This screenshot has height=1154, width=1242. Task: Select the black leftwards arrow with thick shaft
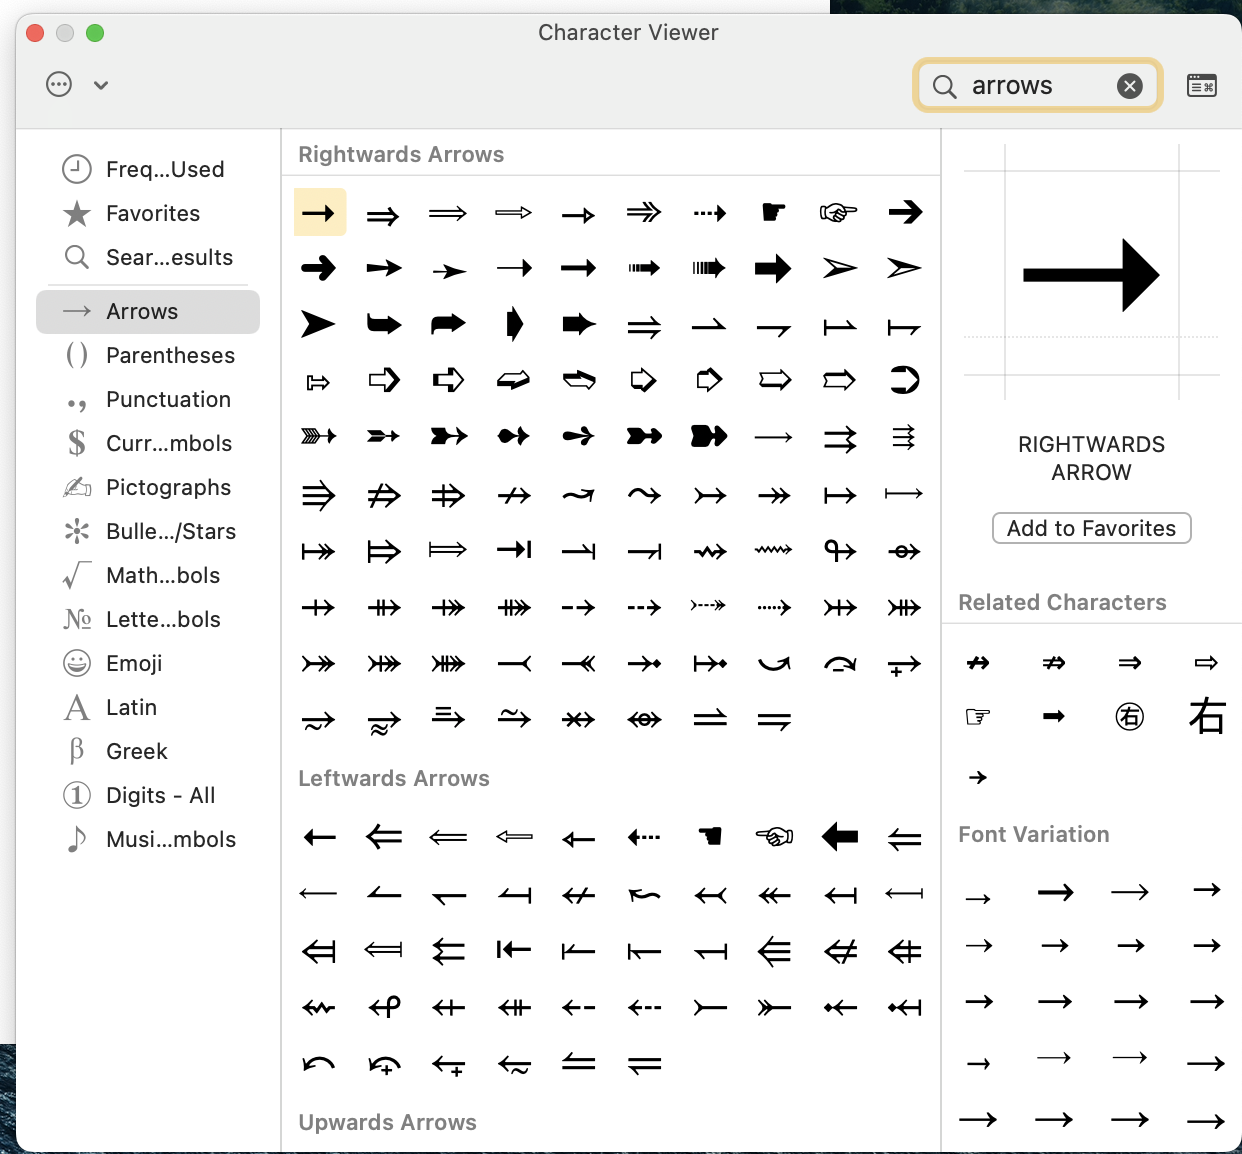coord(839,836)
